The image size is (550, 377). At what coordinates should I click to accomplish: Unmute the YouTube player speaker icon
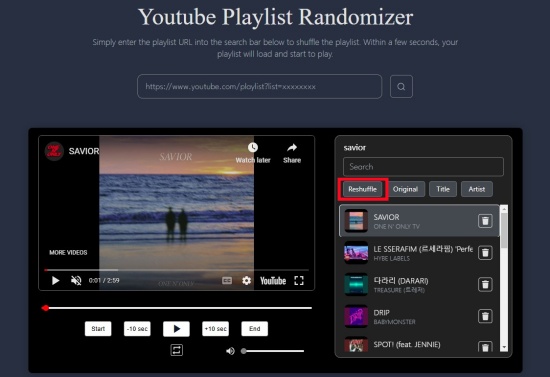76,281
